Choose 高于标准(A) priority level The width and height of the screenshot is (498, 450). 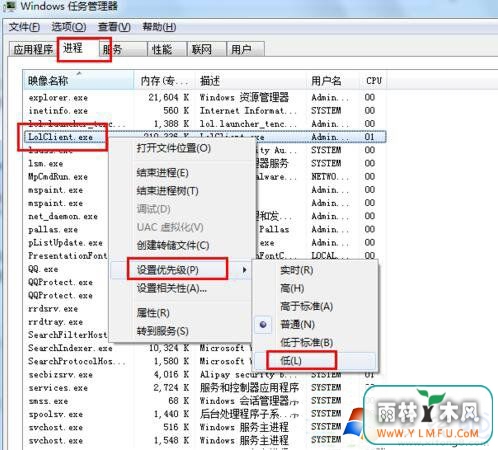click(x=307, y=306)
